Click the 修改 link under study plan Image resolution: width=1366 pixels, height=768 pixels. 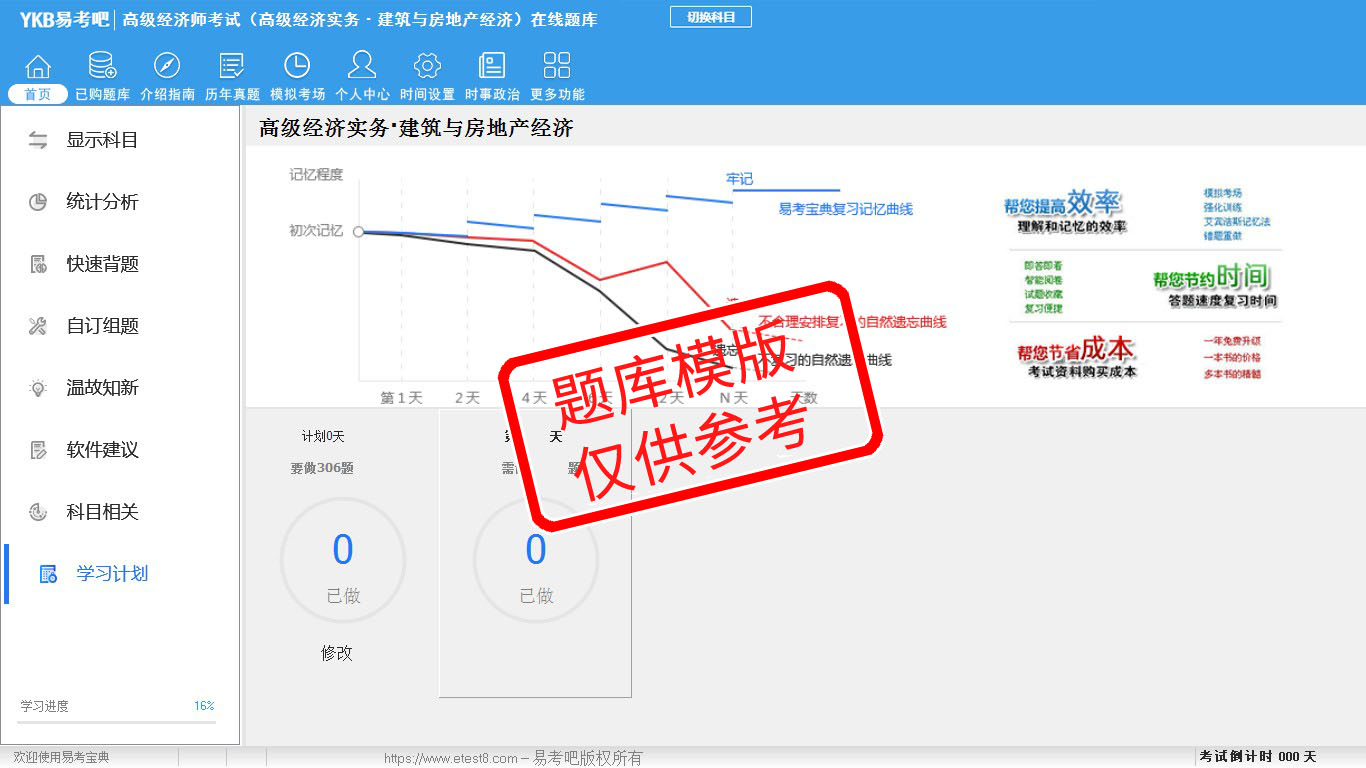tap(337, 653)
